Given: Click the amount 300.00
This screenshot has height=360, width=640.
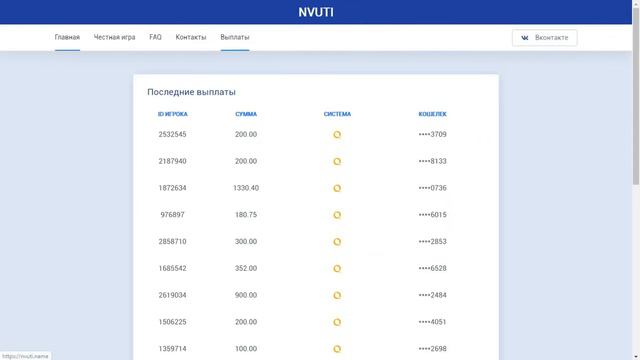Looking at the screenshot, I should (x=246, y=242).
